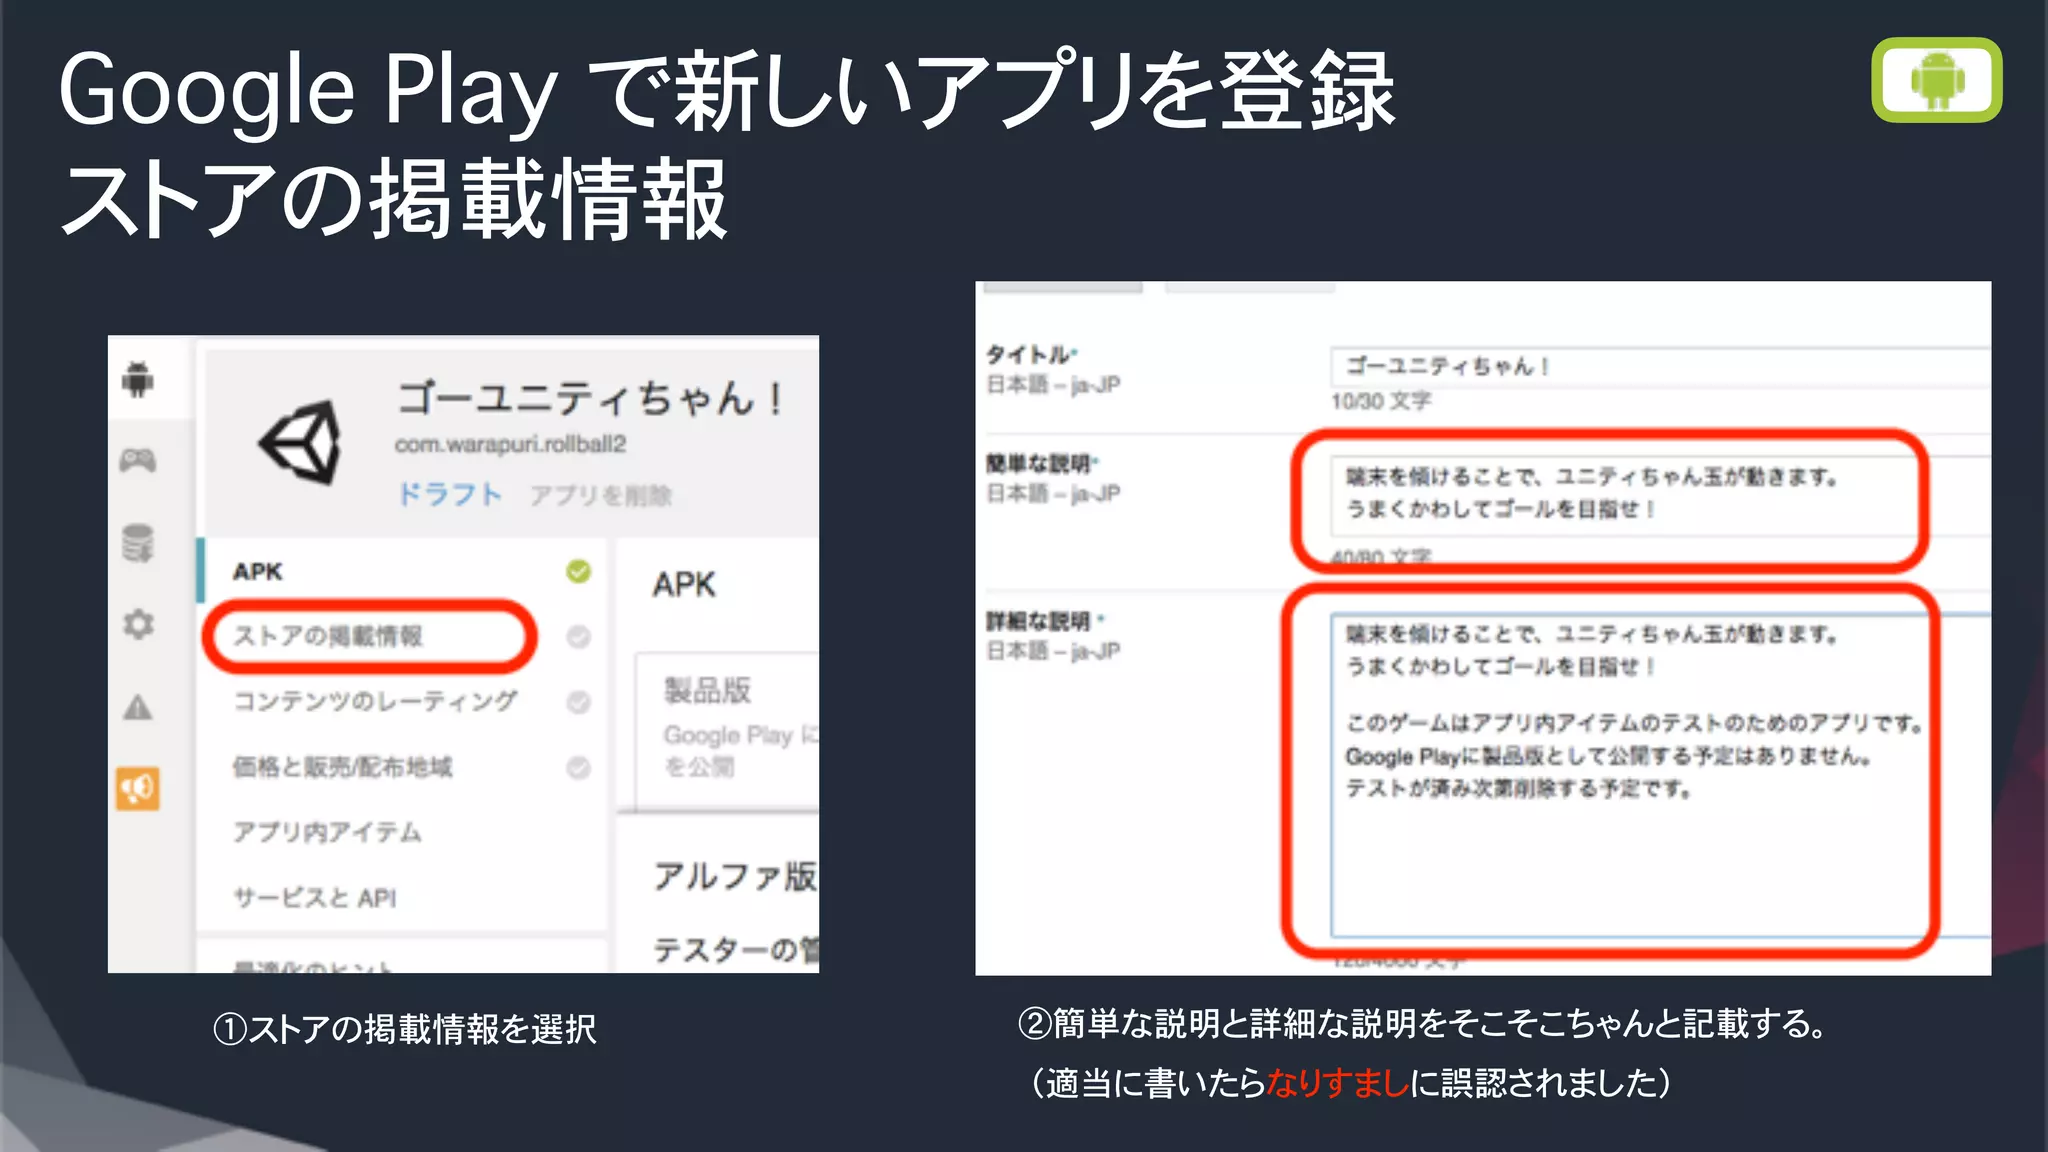Screen dimensions: 2048x1152
Task: Click the green APK completed checkmark
Action: click(578, 571)
